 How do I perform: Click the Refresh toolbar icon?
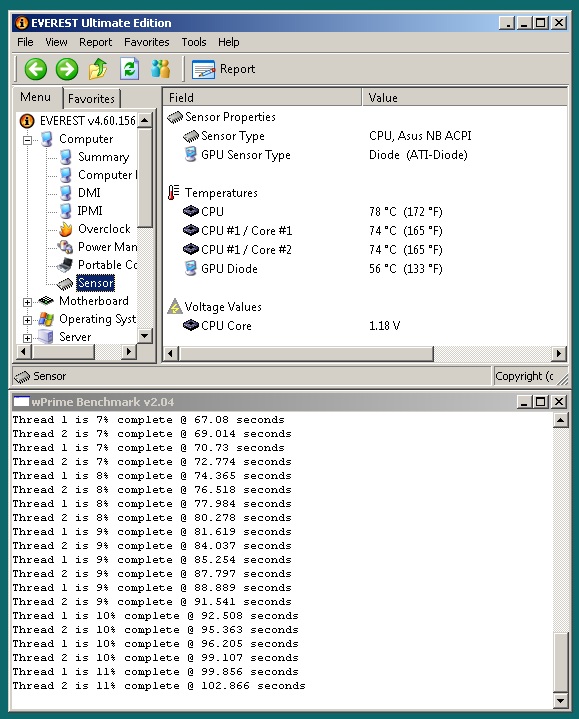tap(129, 69)
